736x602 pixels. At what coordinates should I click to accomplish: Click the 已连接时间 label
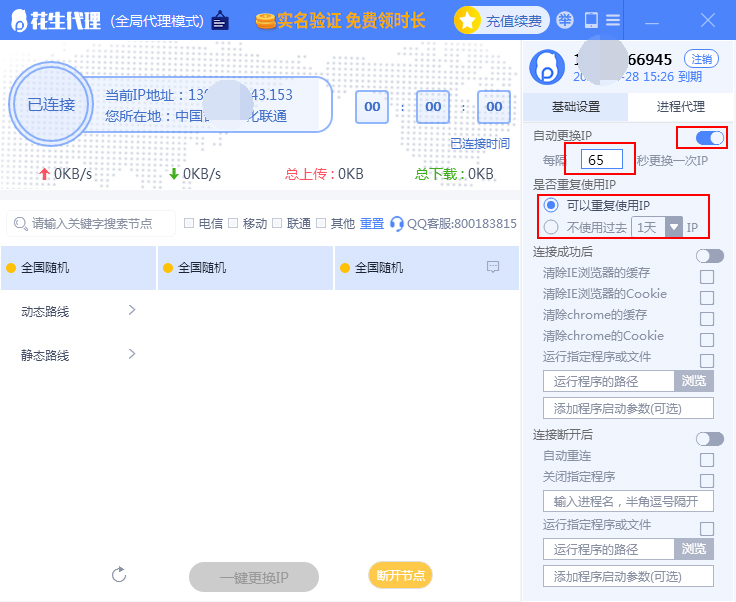click(480, 143)
